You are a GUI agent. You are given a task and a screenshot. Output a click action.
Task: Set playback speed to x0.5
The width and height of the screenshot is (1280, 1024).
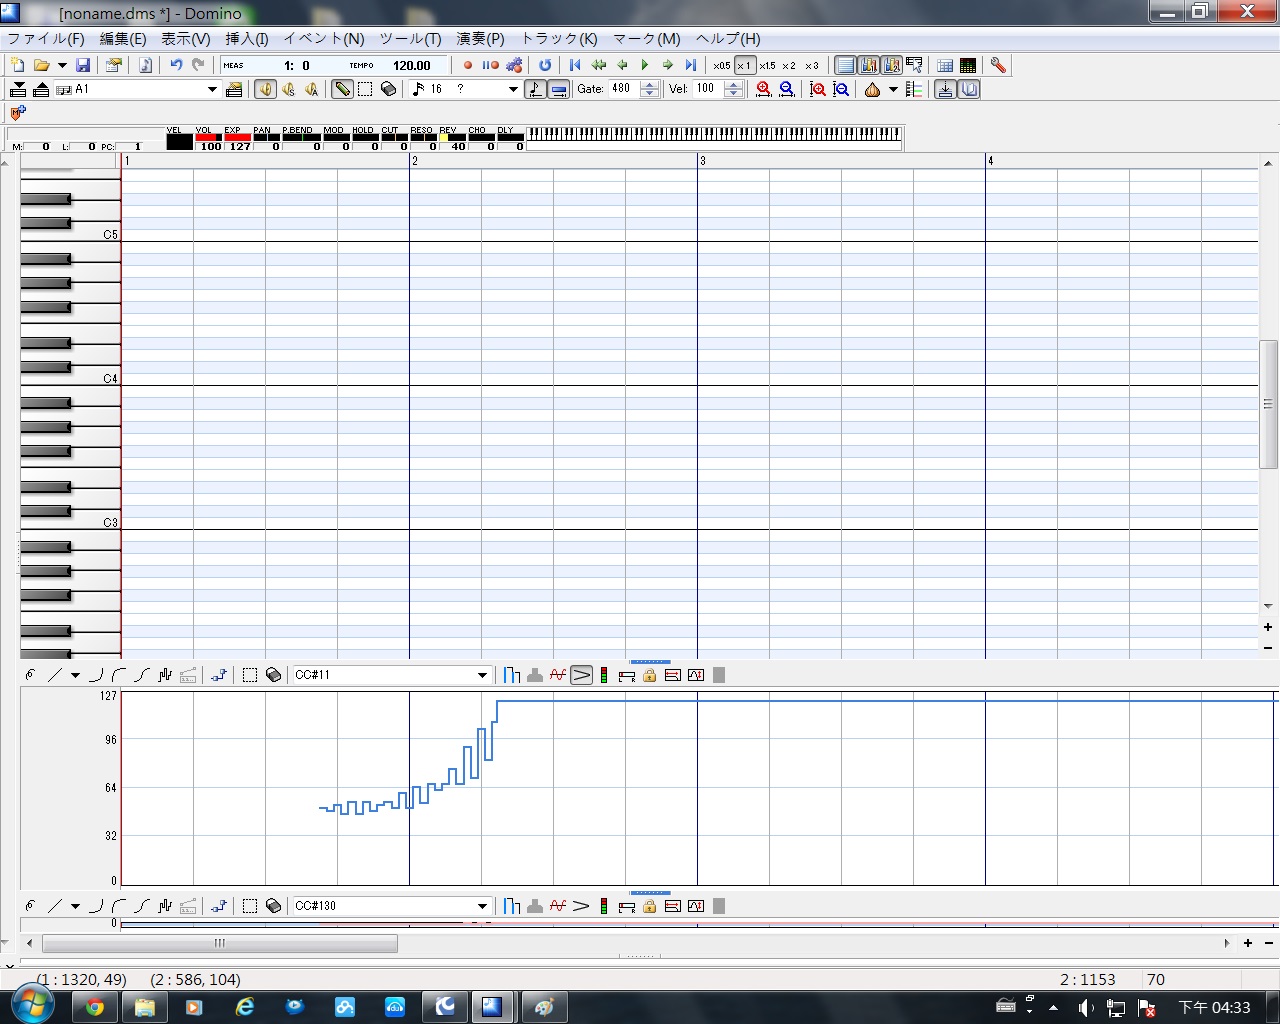pos(722,65)
